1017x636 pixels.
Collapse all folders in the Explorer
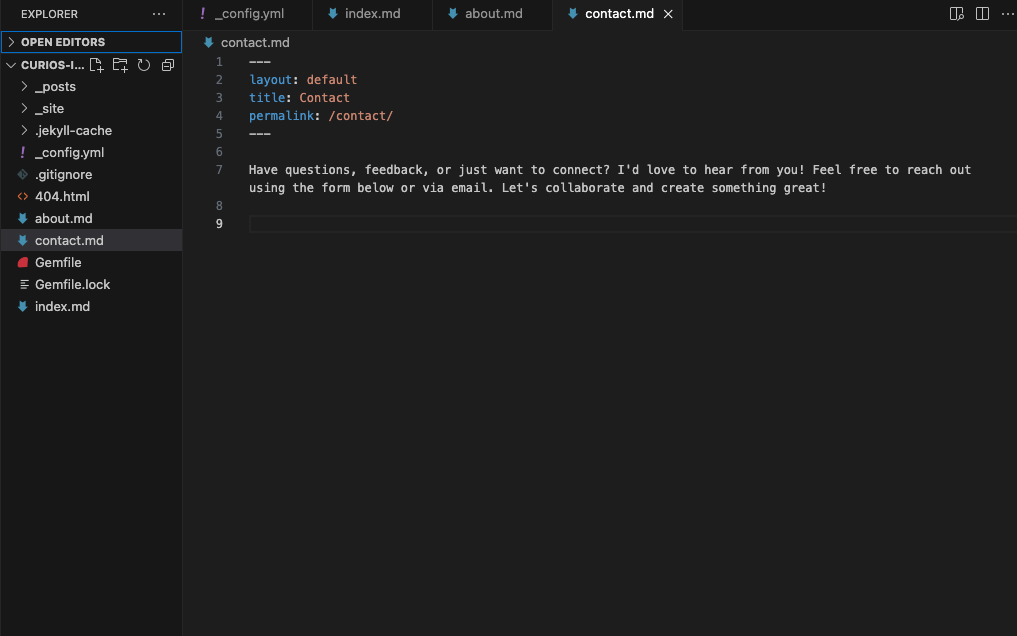pyautogui.click(x=167, y=64)
